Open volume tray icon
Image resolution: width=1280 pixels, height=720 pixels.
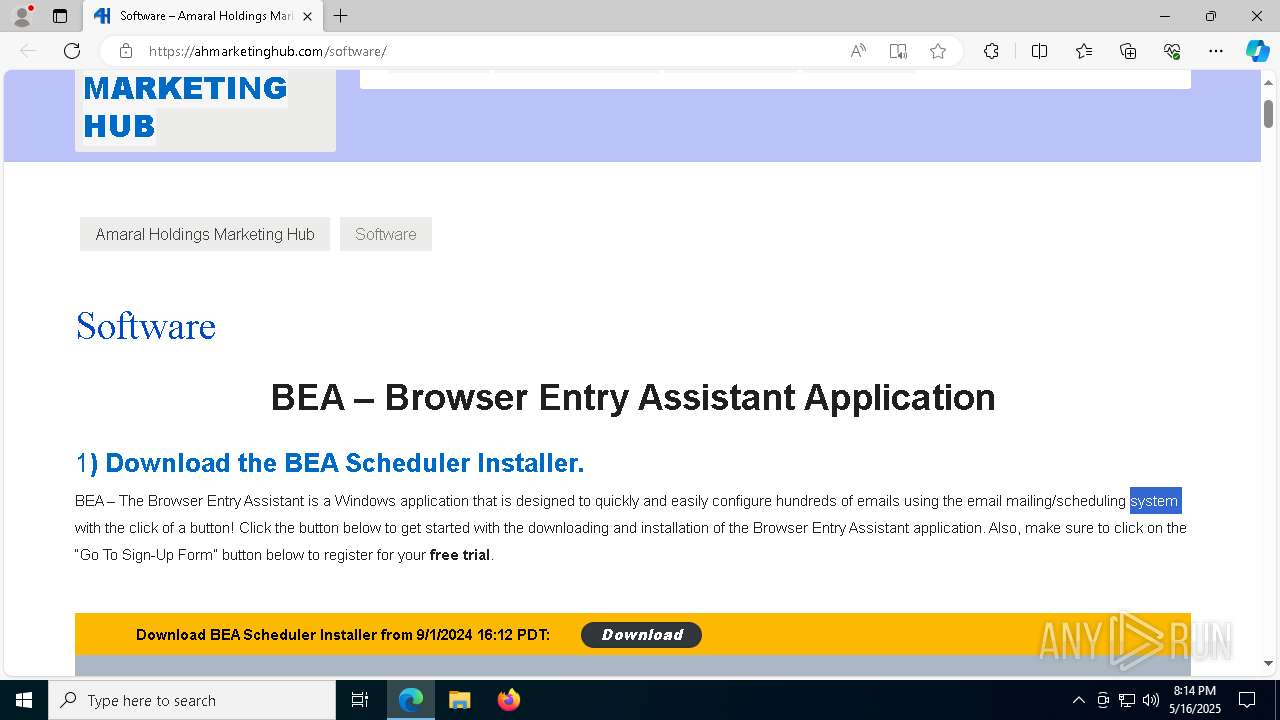pos(1151,700)
